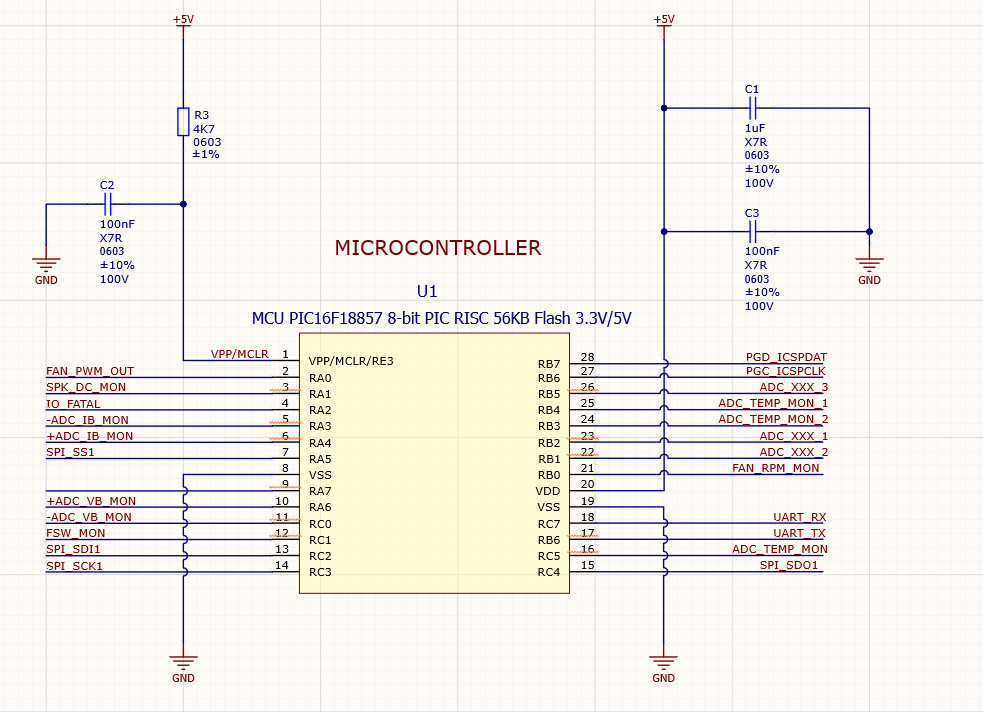Click the GND symbol right of C3
983x712 pixels.
869,263
